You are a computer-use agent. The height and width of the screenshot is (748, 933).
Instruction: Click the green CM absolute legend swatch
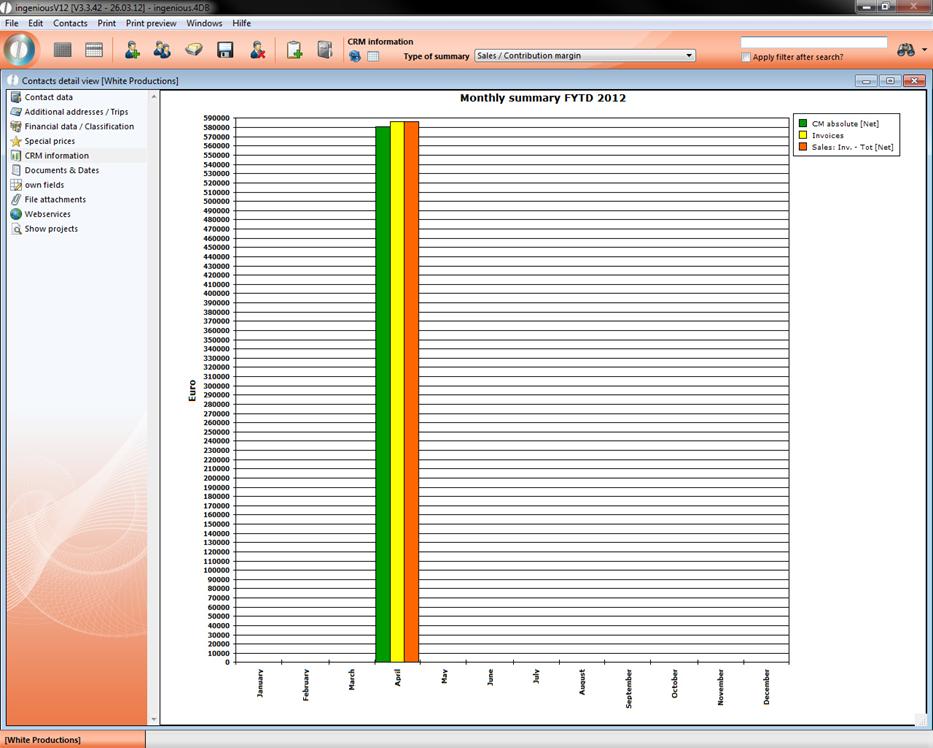pyautogui.click(x=802, y=123)
